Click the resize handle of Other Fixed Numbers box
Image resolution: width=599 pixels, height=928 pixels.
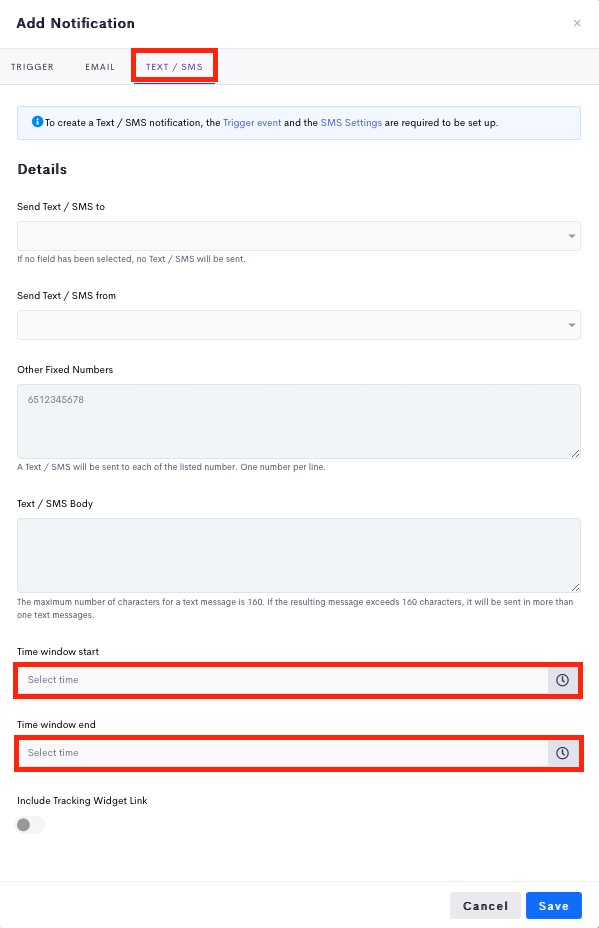pyautogui.click(x=575, y=453)
